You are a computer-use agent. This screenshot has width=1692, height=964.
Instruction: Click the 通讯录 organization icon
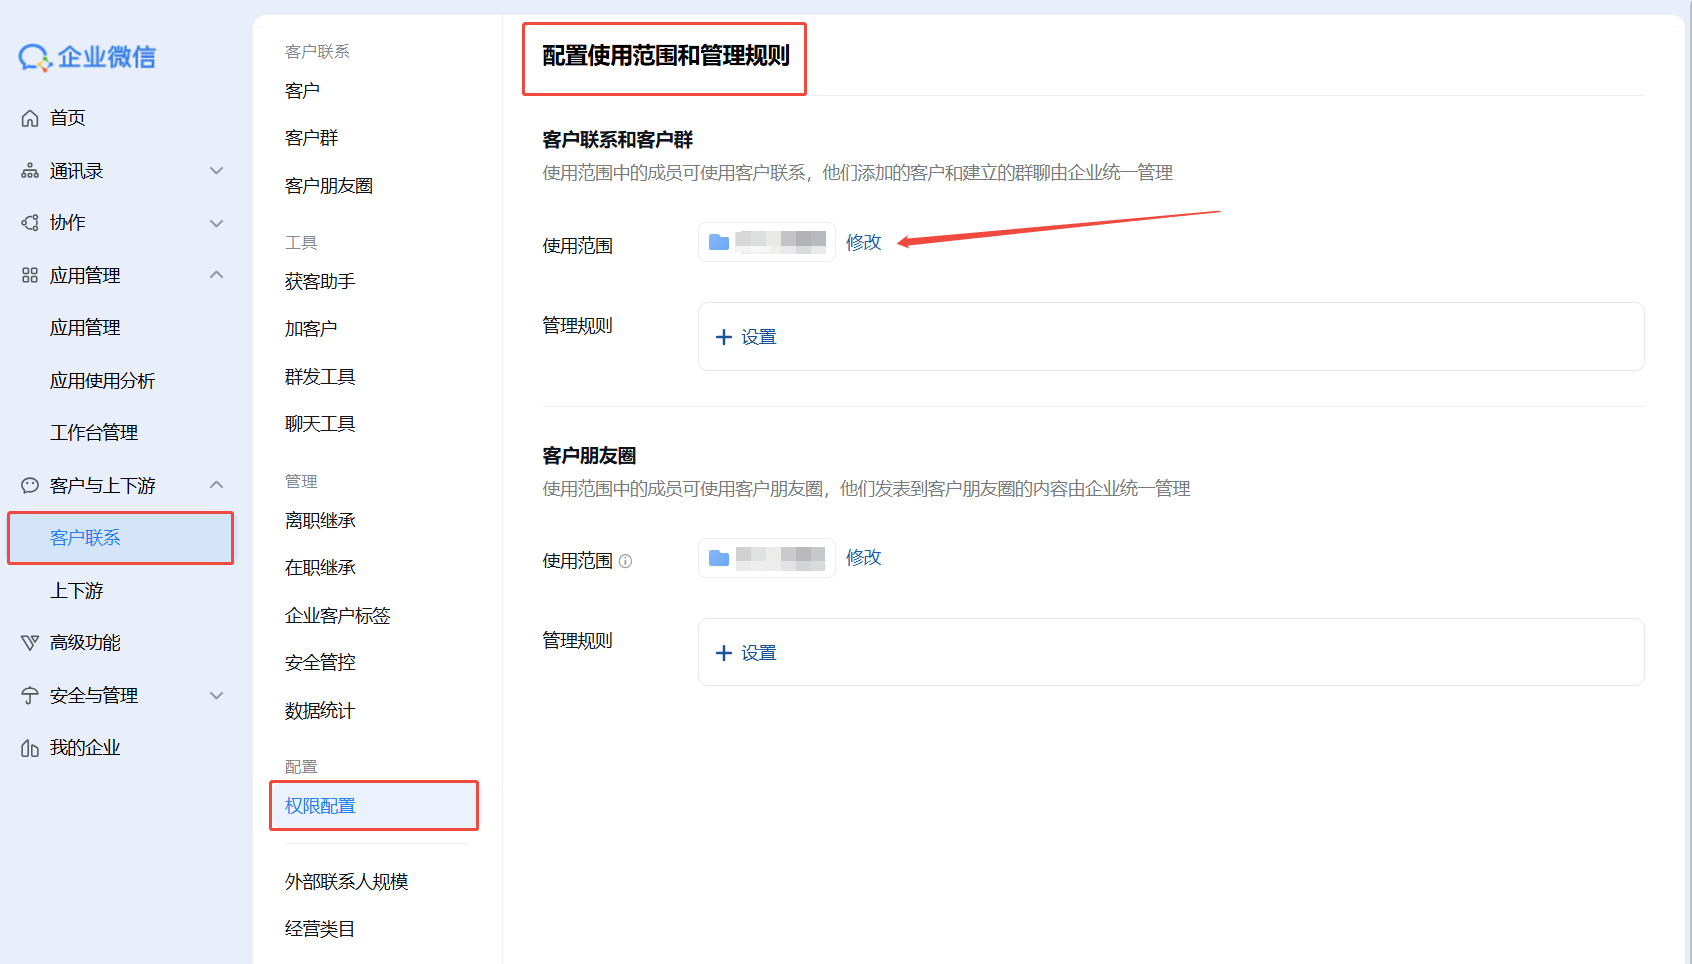pos(30,172)
